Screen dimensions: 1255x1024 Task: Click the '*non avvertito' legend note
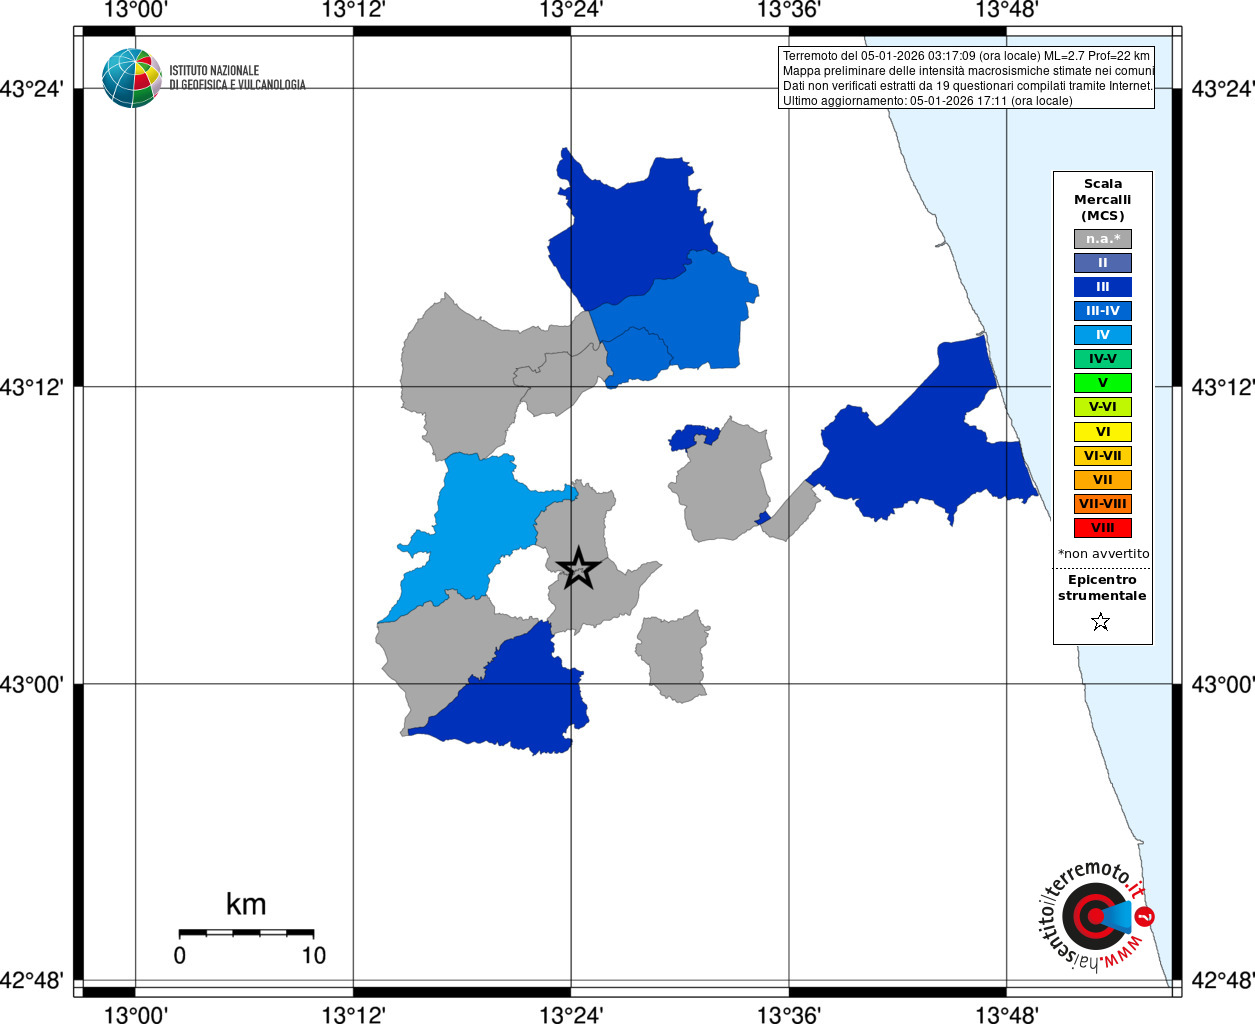click(x=1104, y=554)
